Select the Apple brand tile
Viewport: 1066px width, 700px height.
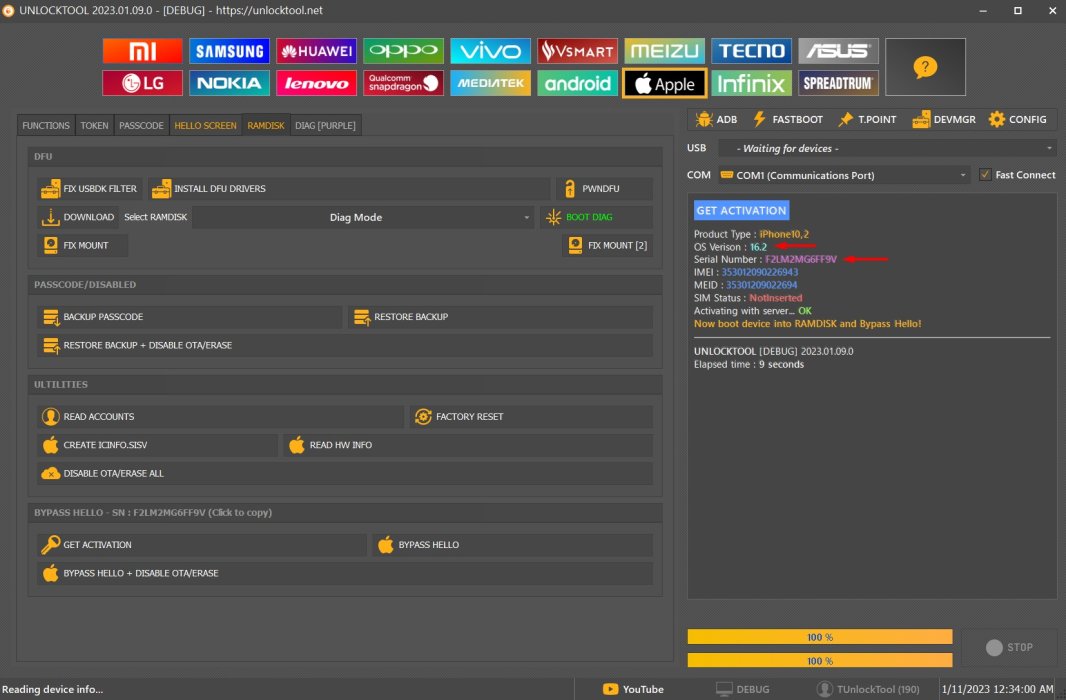664,83
